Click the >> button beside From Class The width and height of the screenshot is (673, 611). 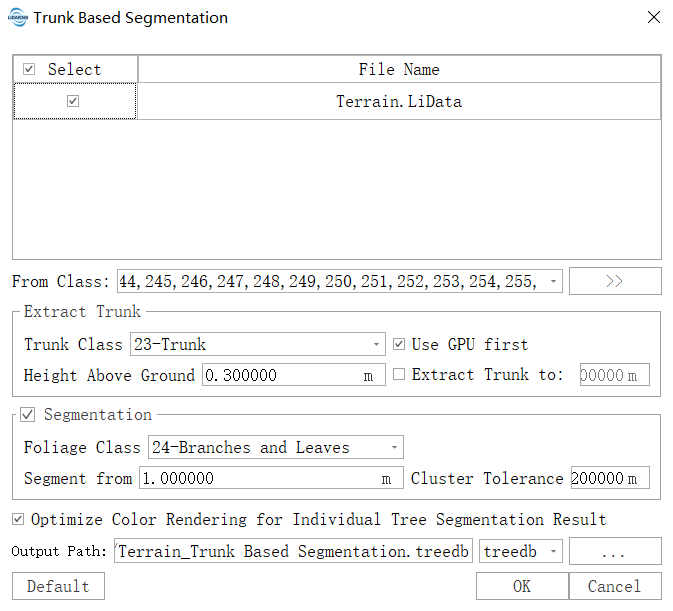point(614,282)
